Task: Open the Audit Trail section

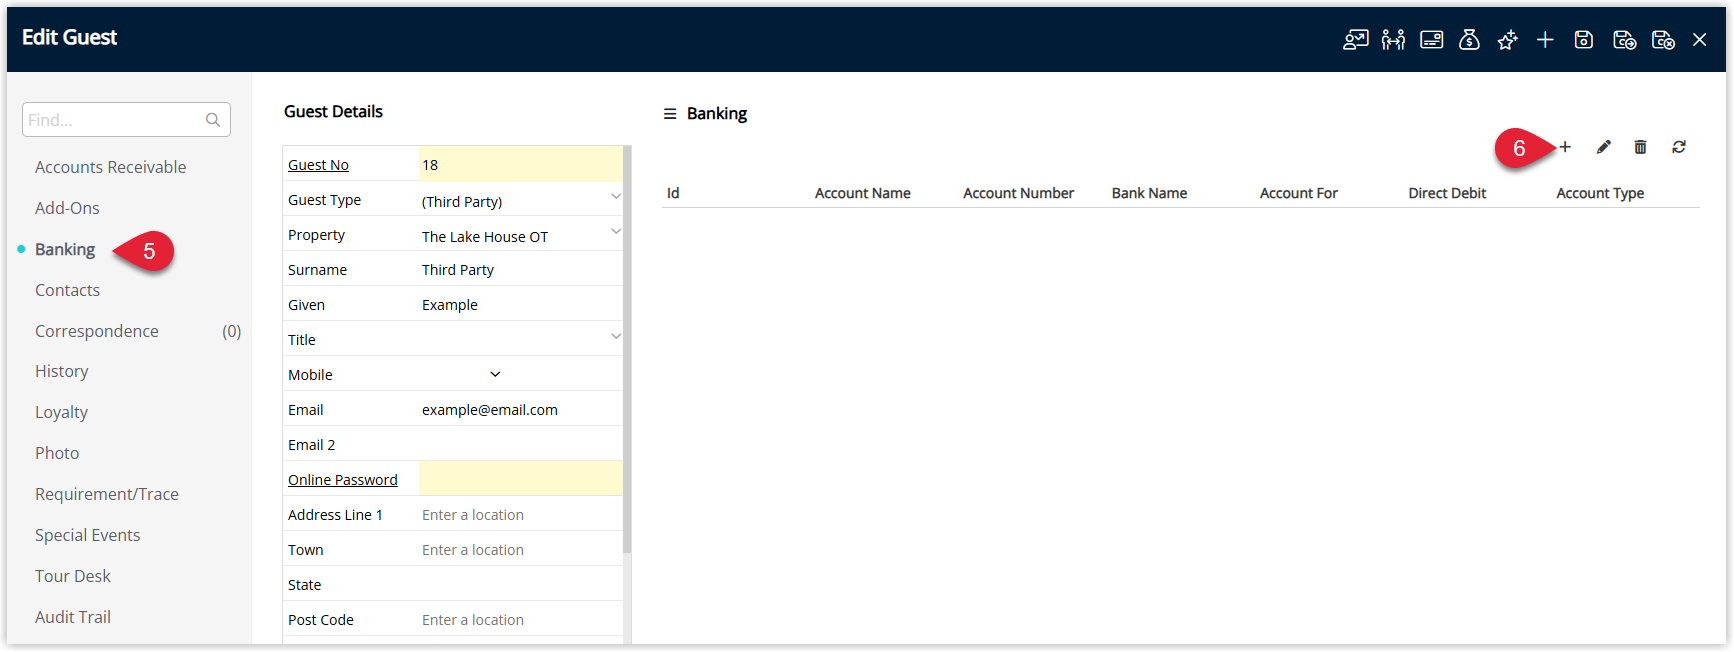Action: pyautogui.click(x=73, y=617)
